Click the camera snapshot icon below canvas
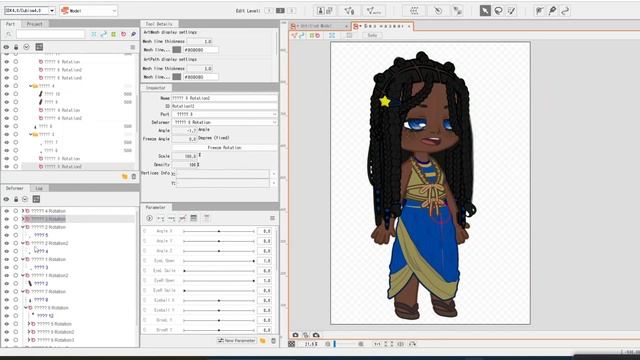The height and width of the screenshot is (360, 640). (295, 335)
